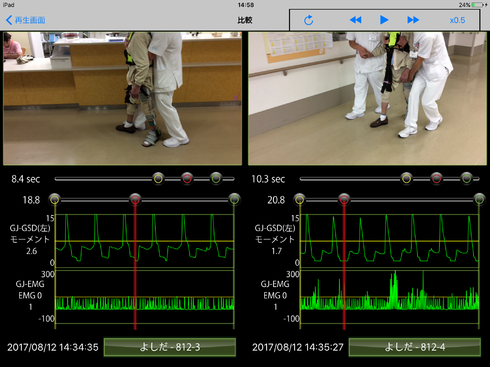Open recording よしだ - 812-3
Viewport: 490px width, 367px height.
tap(170, 347)
